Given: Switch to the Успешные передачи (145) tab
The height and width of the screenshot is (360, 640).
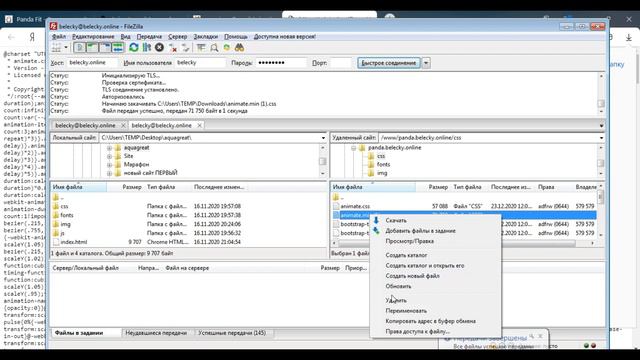Looking at the screenshot, I should coord(232,333).
